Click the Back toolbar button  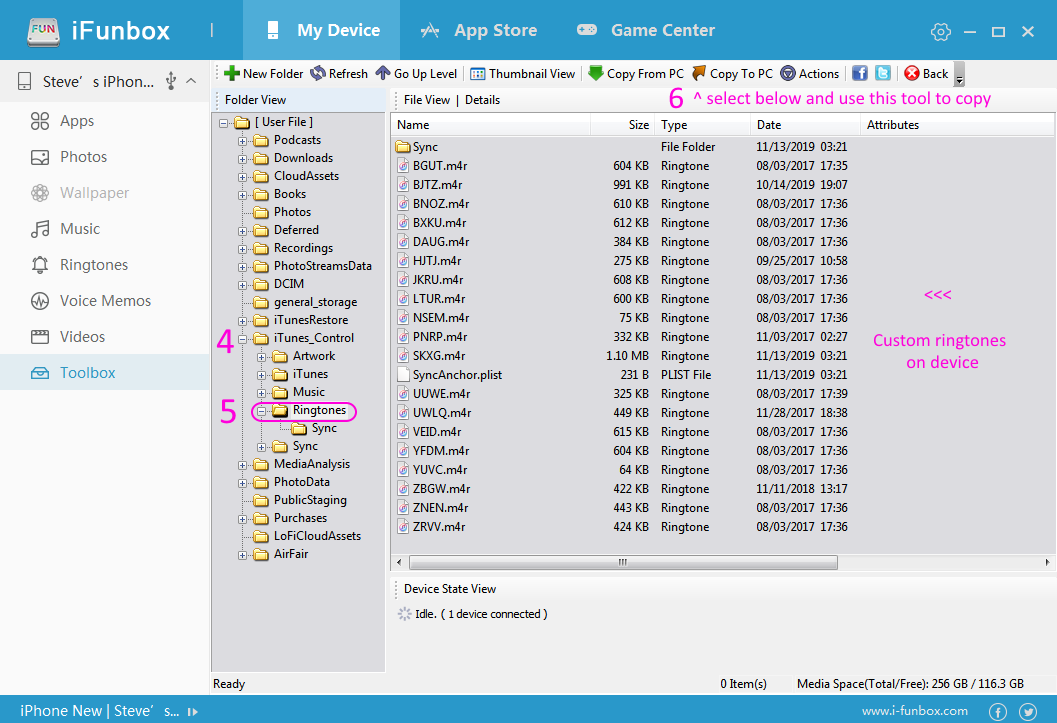926,73
